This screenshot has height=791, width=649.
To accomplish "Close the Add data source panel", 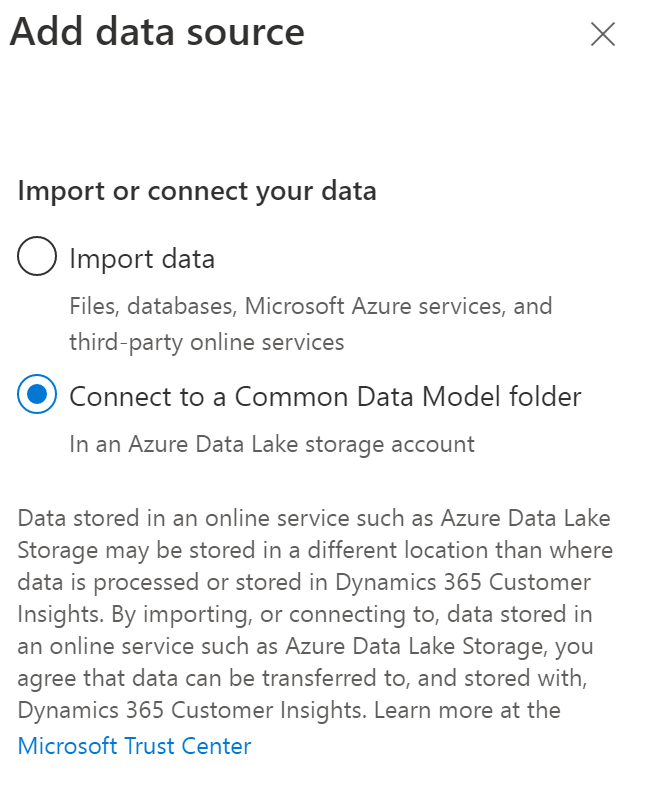I will pos(602,35).
